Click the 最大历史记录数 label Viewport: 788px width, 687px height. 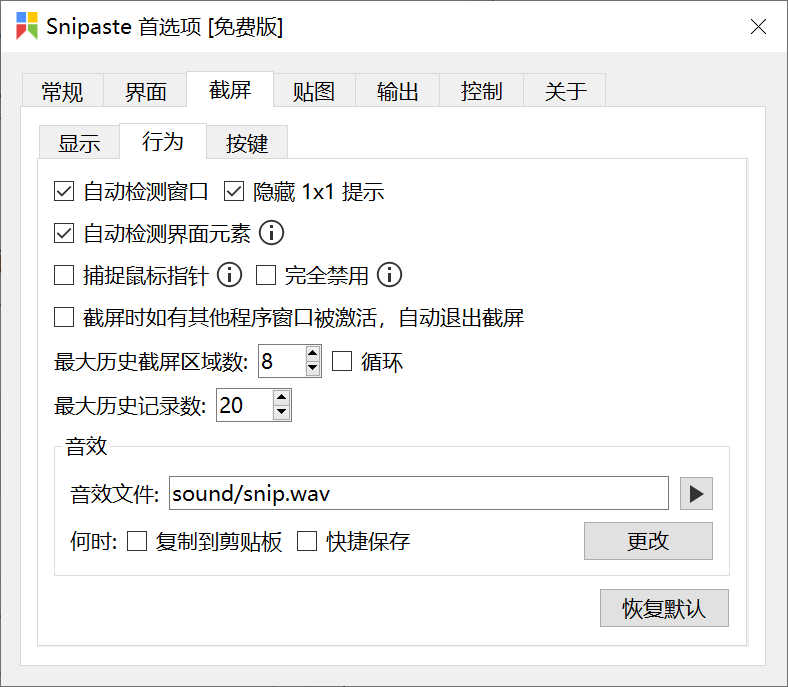(x=130, y=406)
